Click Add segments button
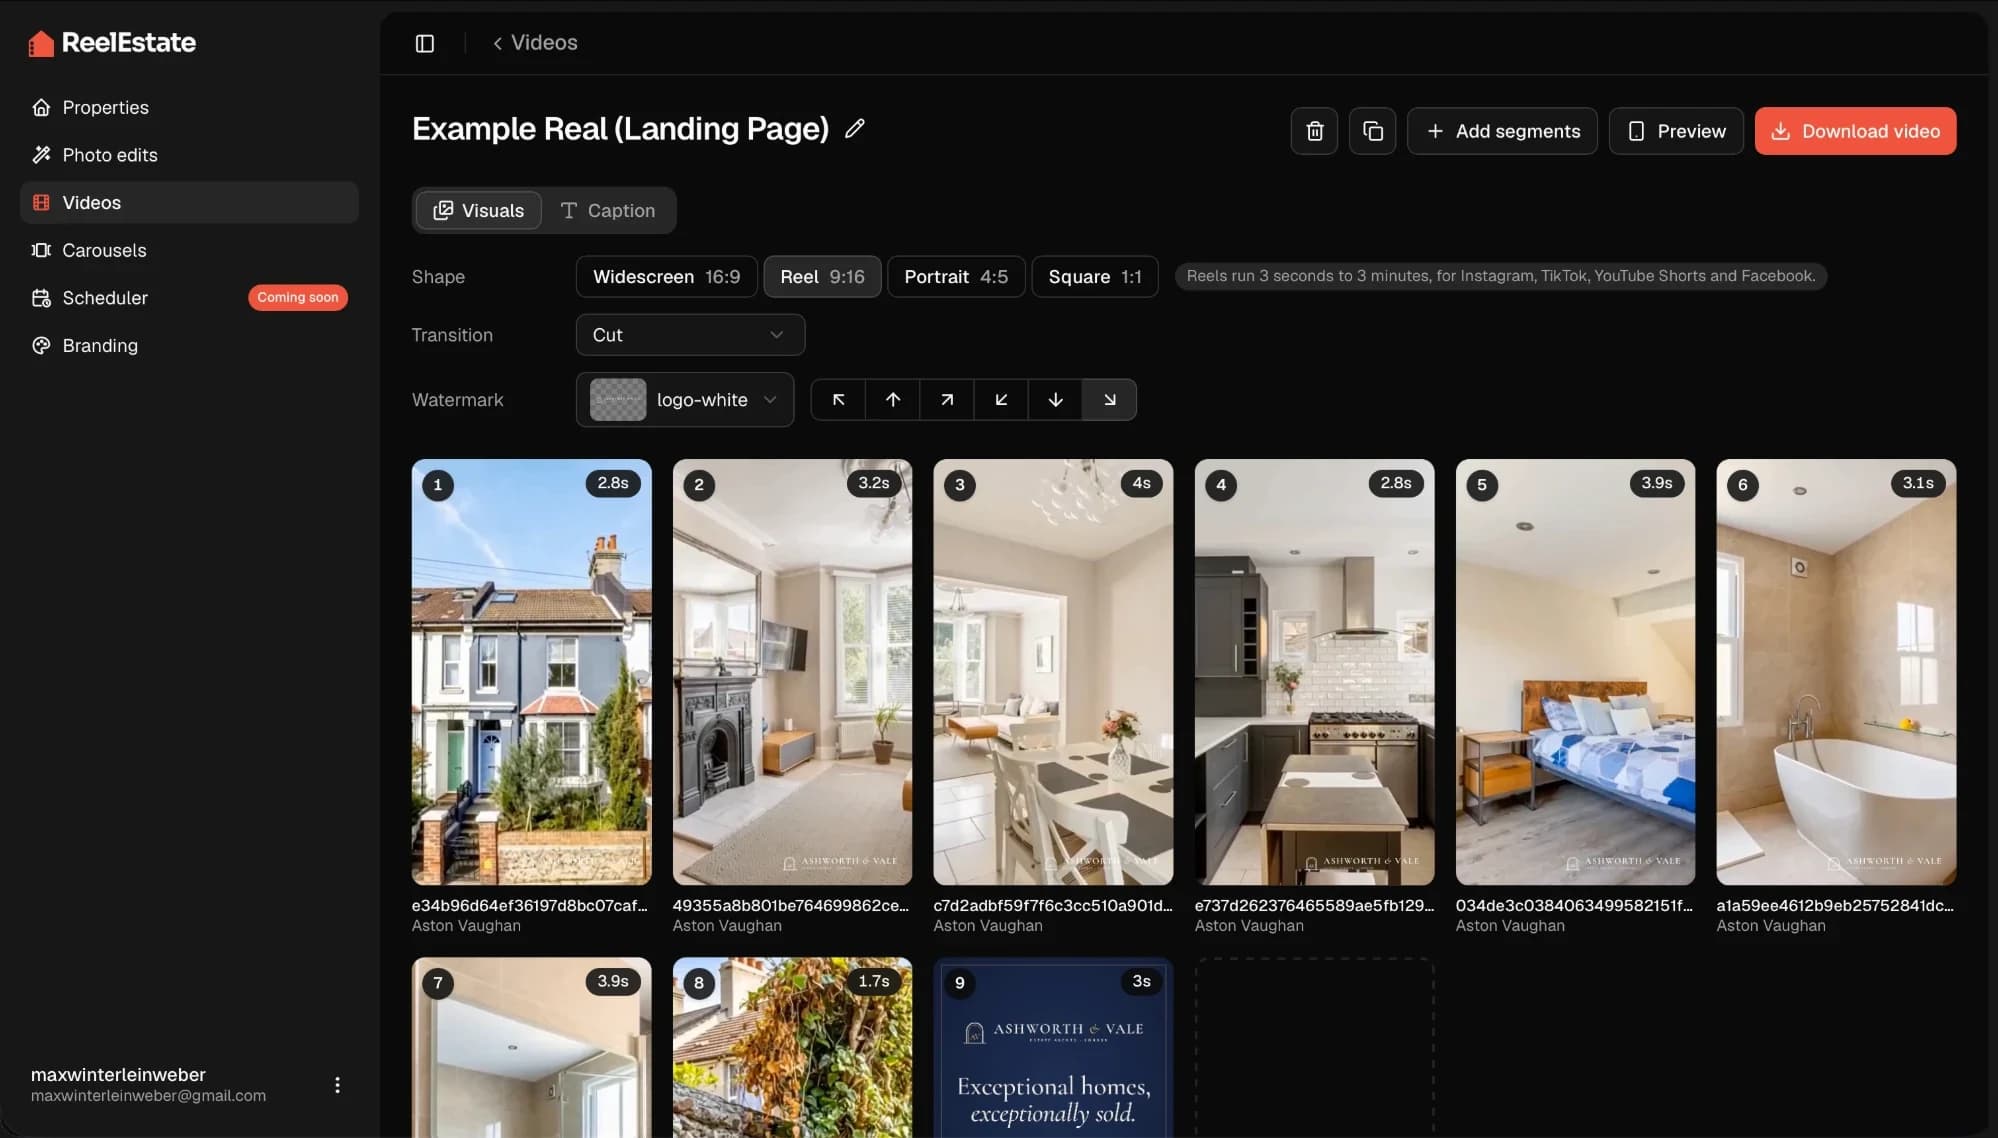Image resolution: width=1998 pixels, height=1138 pixels. click(x=1502, y=131)
